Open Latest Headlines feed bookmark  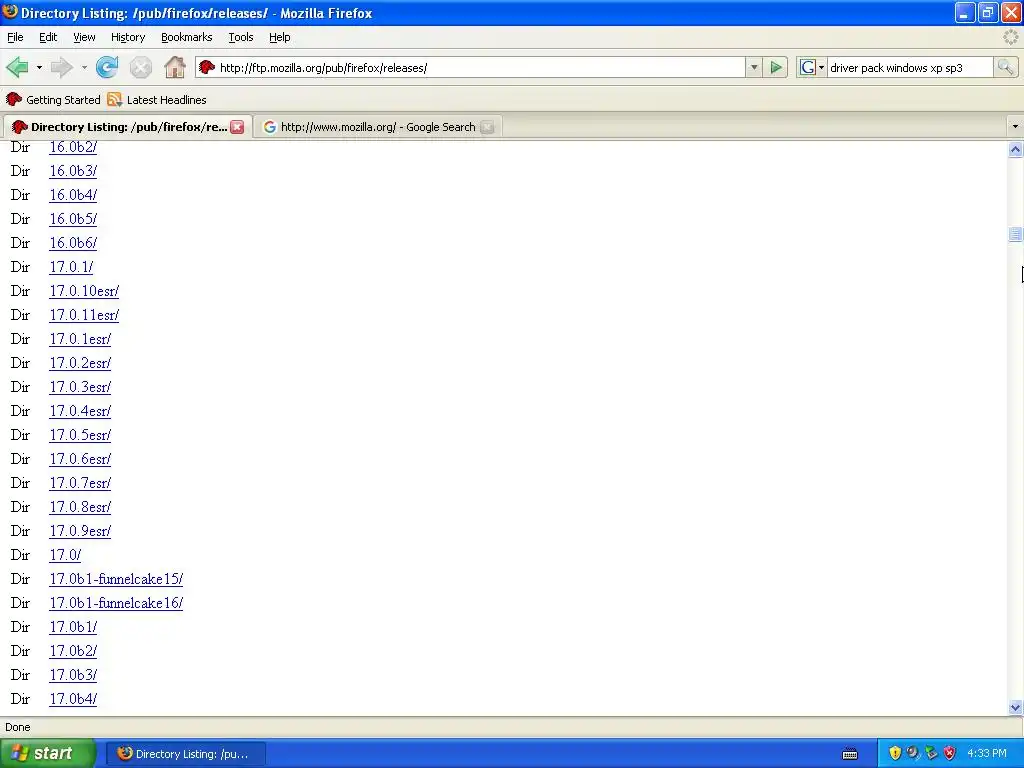coord(157,100)
